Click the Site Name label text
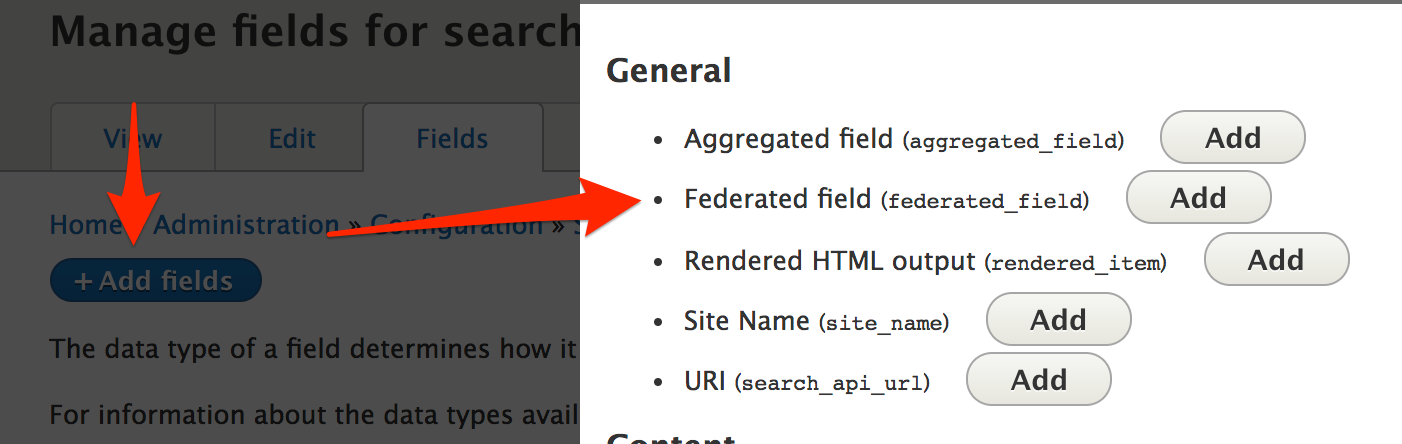 click(x=746, y=321)
